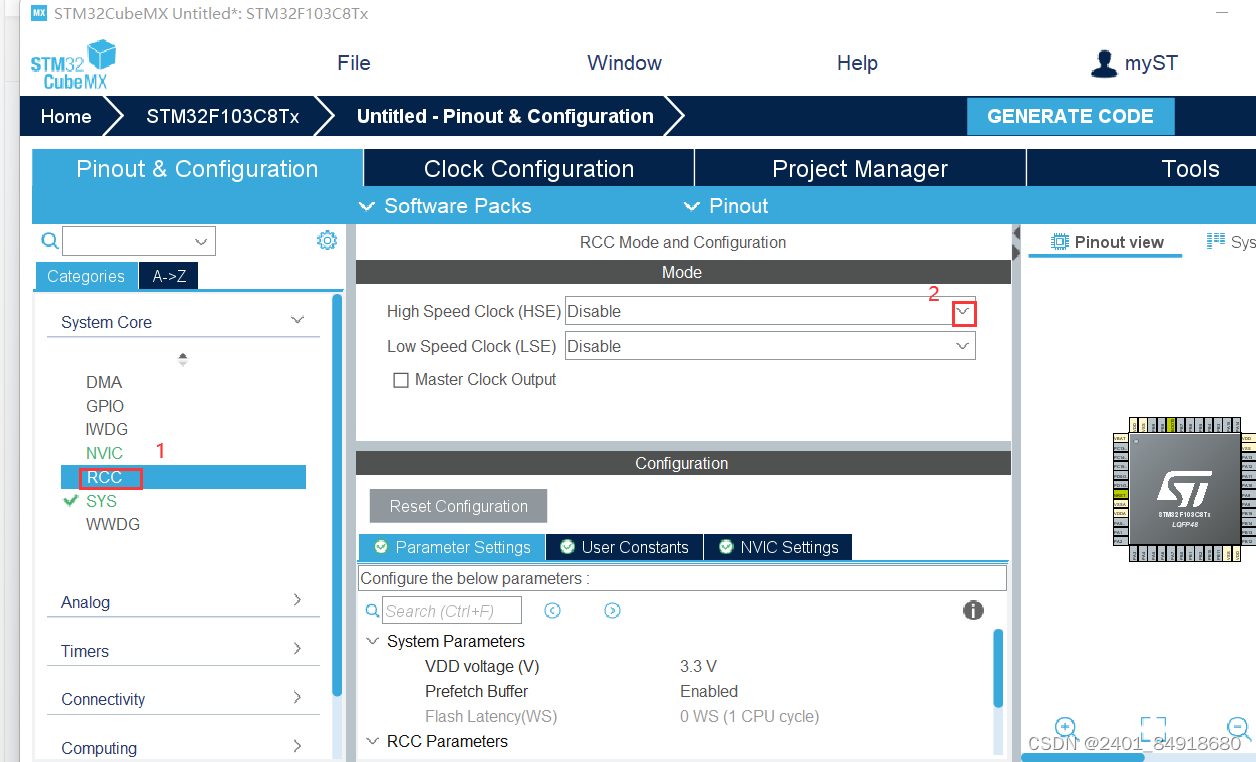The width and height of the screenshot is (1256, 762).
Task: Collapse the System Core category
Action: (x=297, y=320)
